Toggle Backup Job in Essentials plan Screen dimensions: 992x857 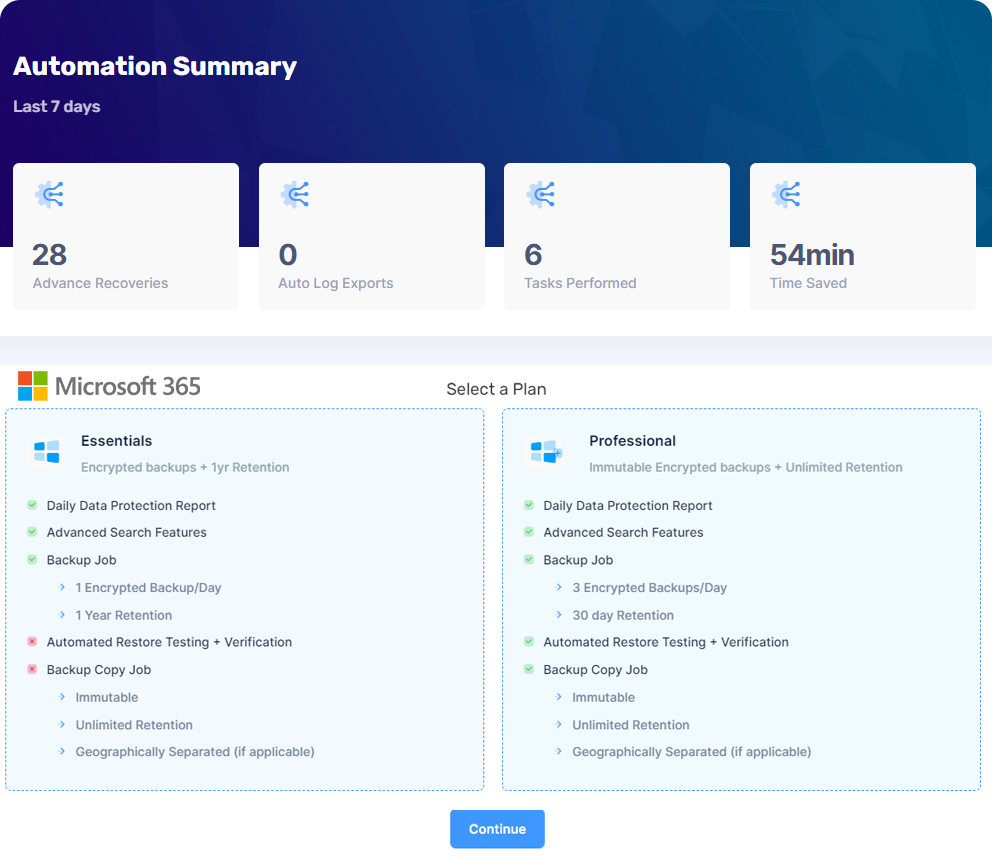click(32, 560)
